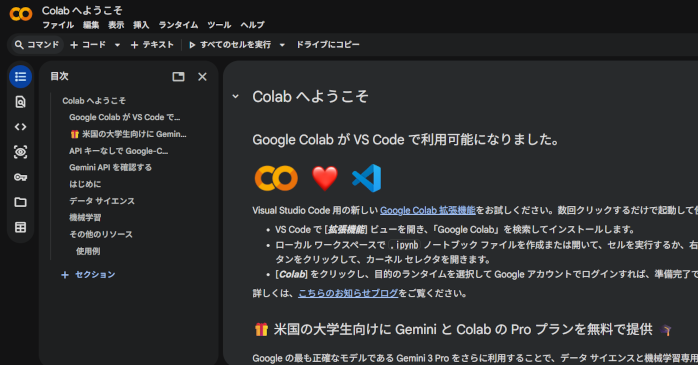Click the red heart image in the notebook
The width and height of the screenshot is (698, 365).
(325, 178)
